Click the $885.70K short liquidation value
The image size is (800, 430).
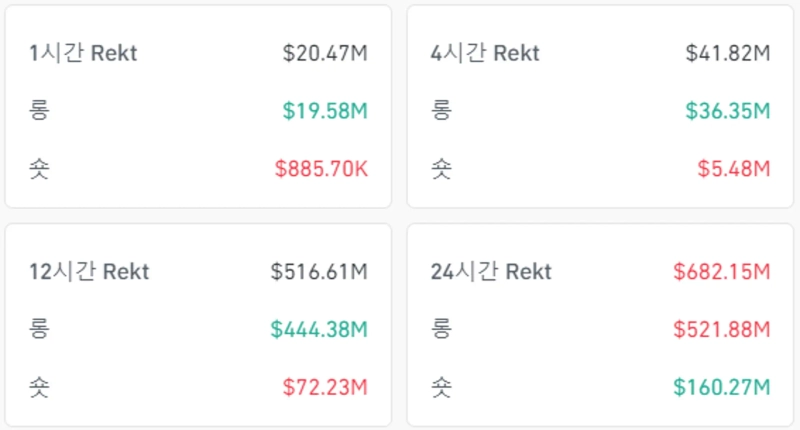(321, 169)
